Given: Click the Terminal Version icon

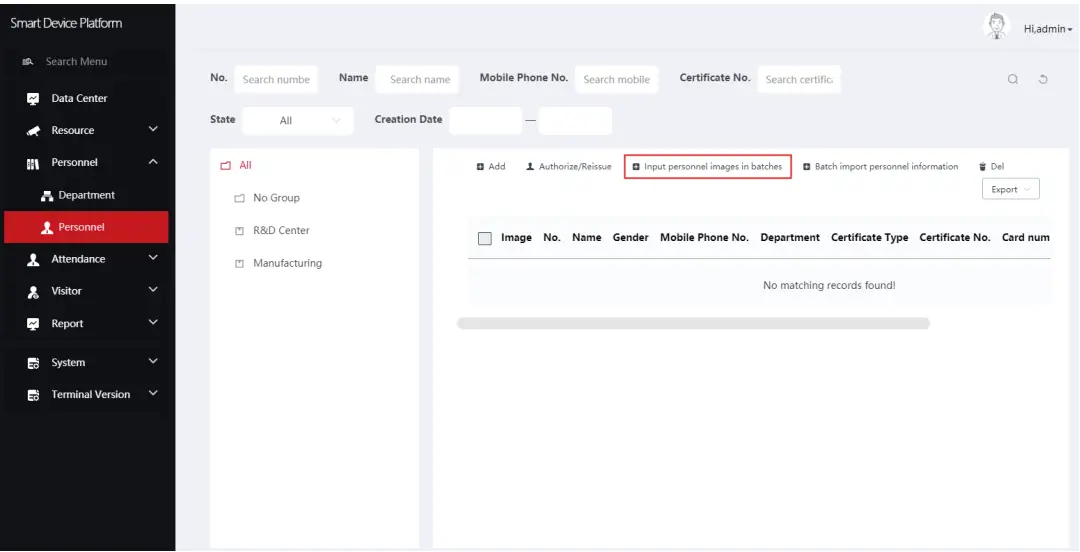Looking at the screenshot, I should pyautogui.click(x=33, y=395).
